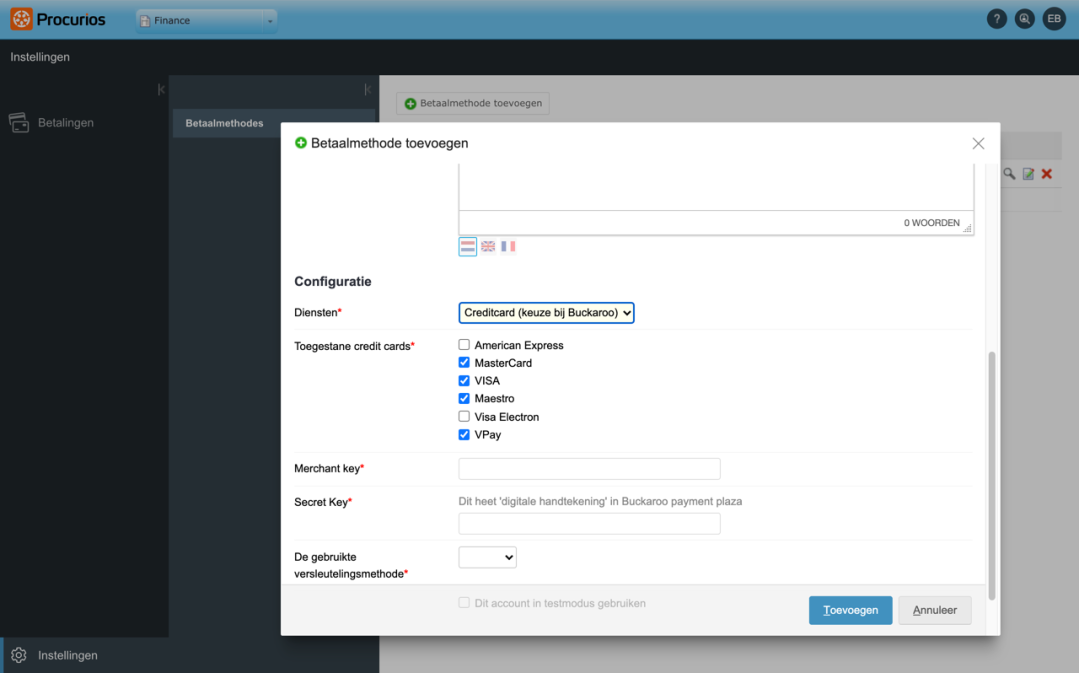Click the 'Instellingen' page title text

tap(40, 57)
